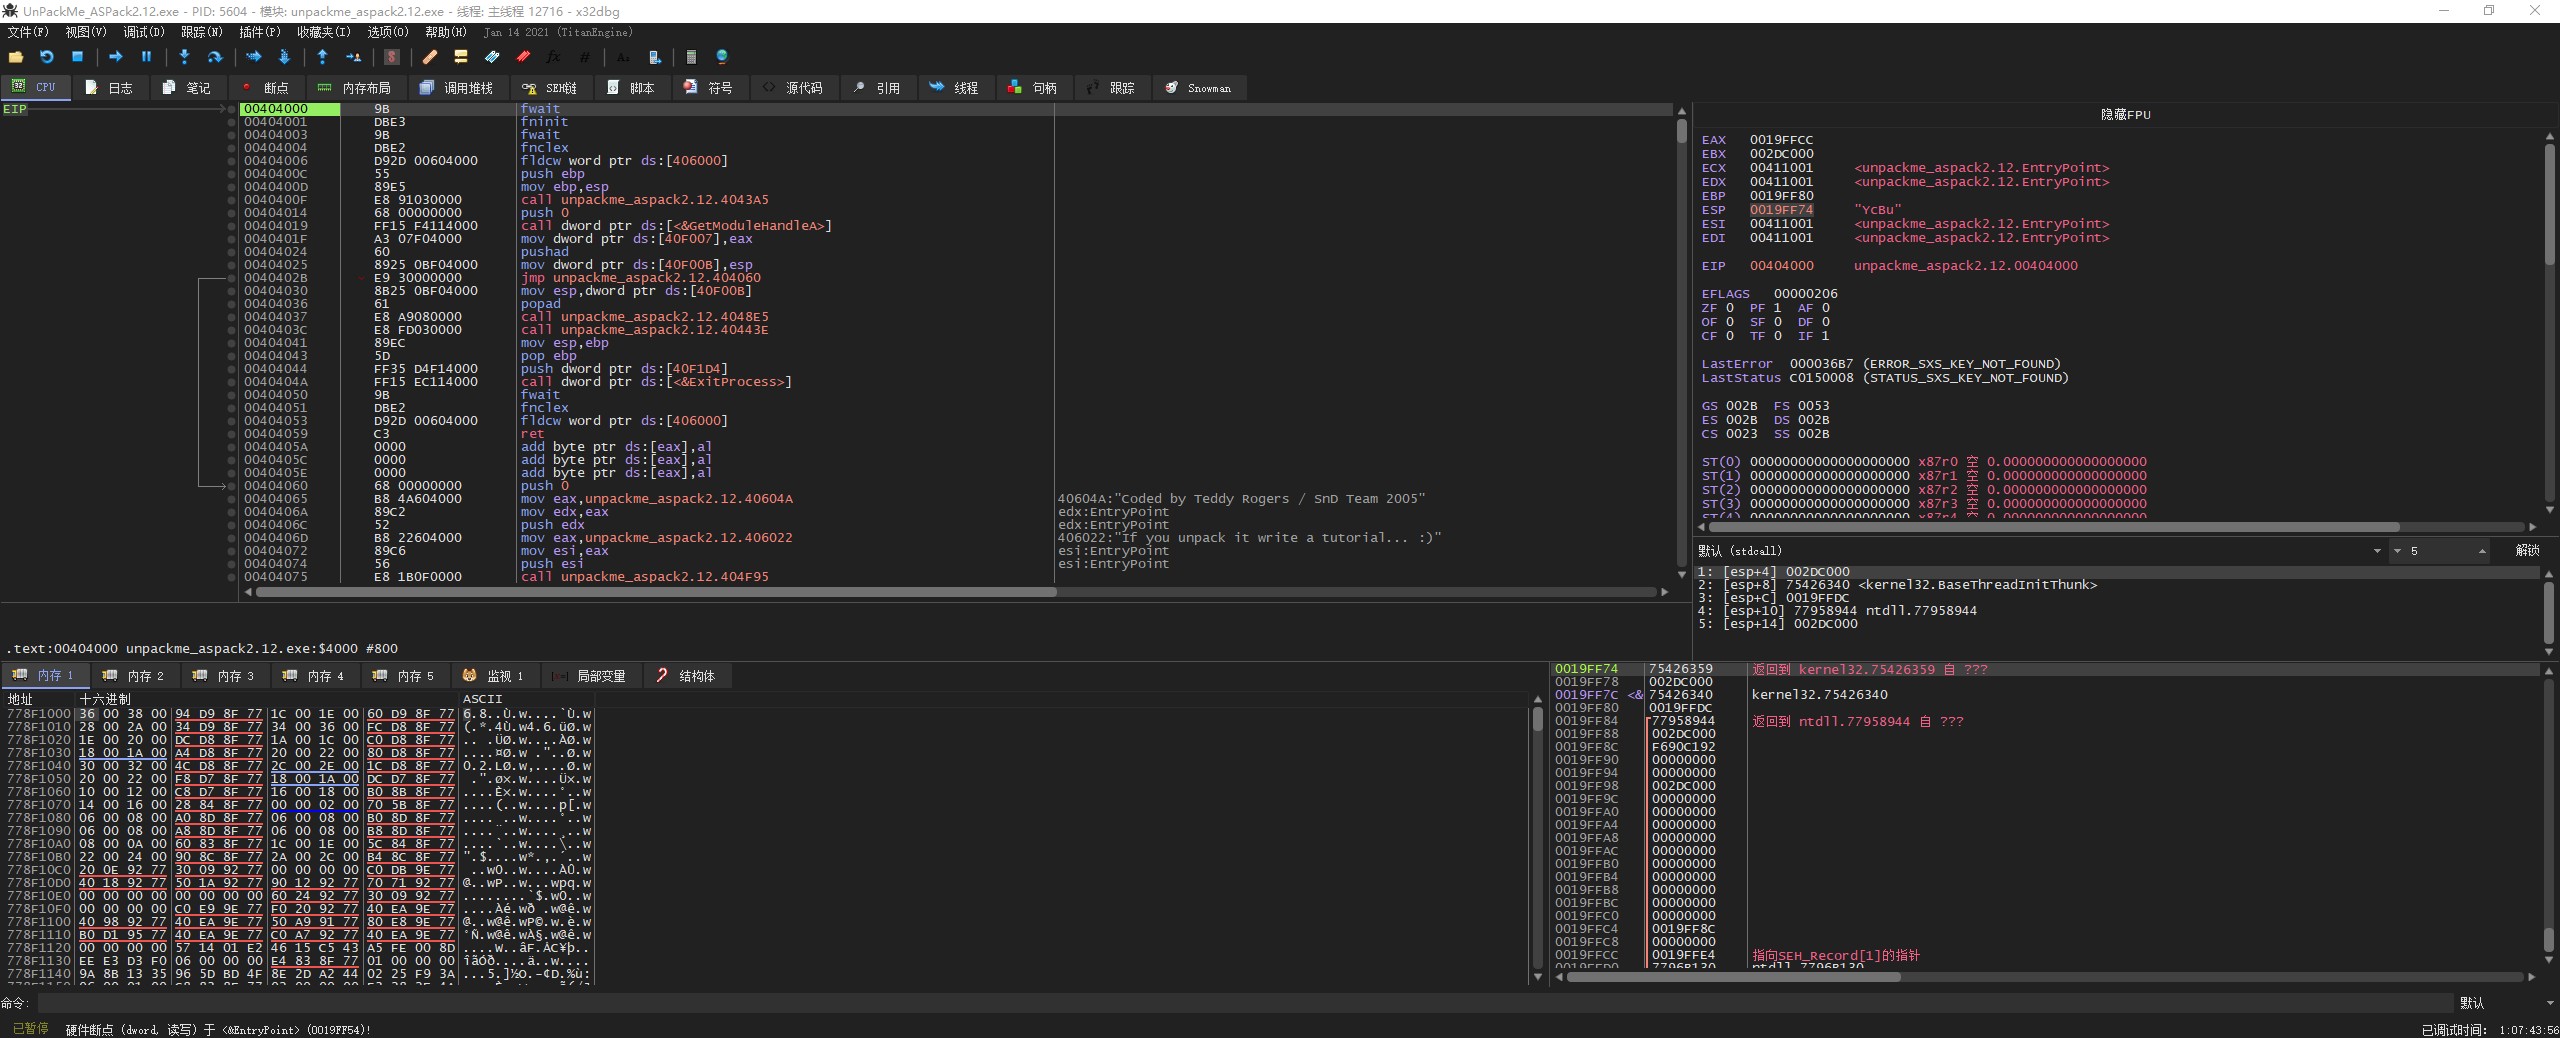The height and width of the screenshot is (1038, 2560).
Task: Switch to the 内存布局 tab
Action: click(355, 88)
